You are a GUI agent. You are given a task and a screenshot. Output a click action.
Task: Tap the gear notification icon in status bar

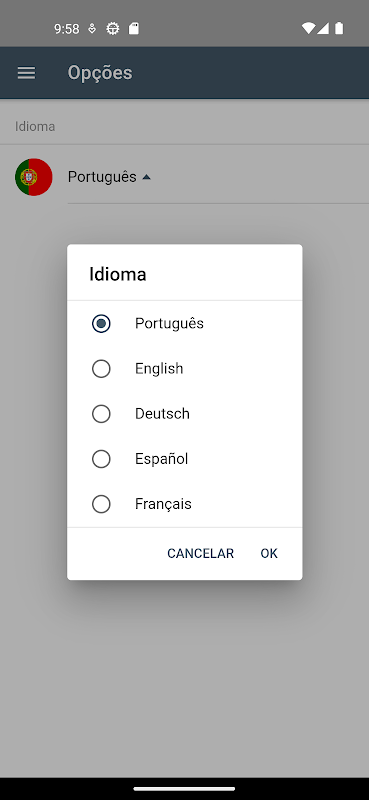coord(113,29)
